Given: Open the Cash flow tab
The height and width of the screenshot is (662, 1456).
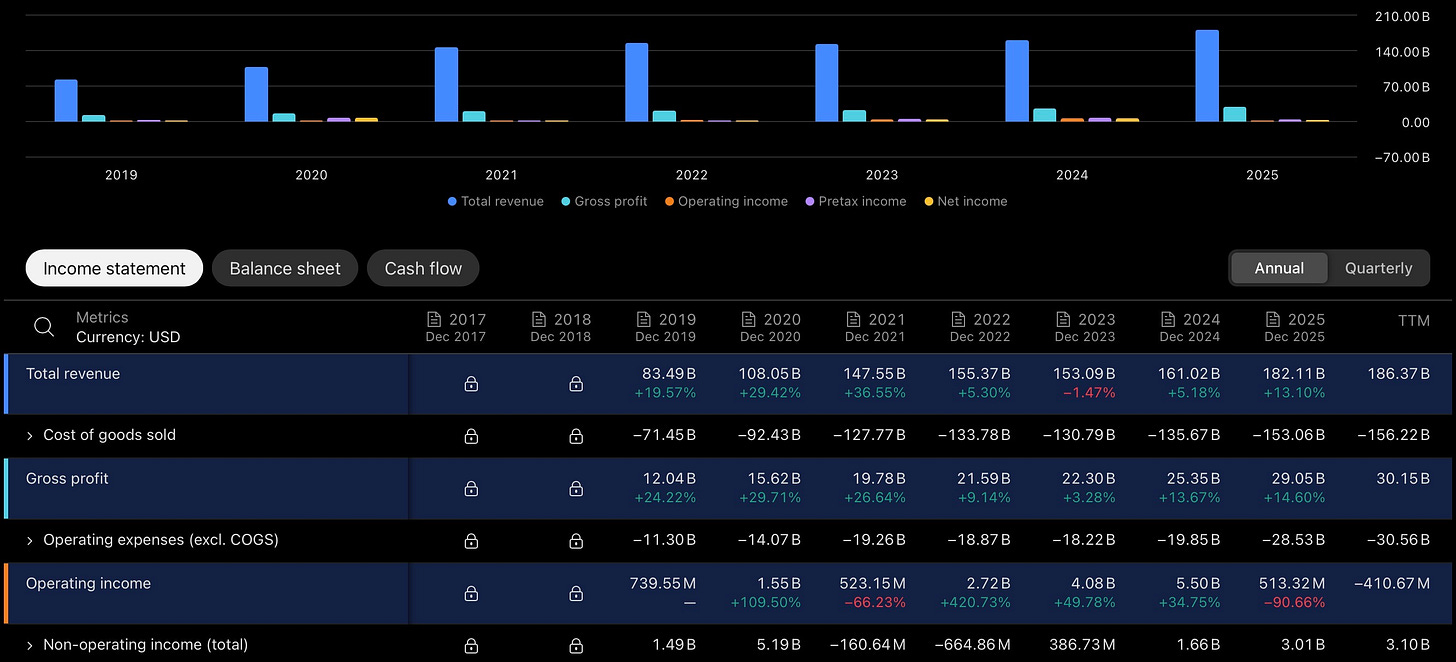Looking at the screenshot, I should point(423,268).
